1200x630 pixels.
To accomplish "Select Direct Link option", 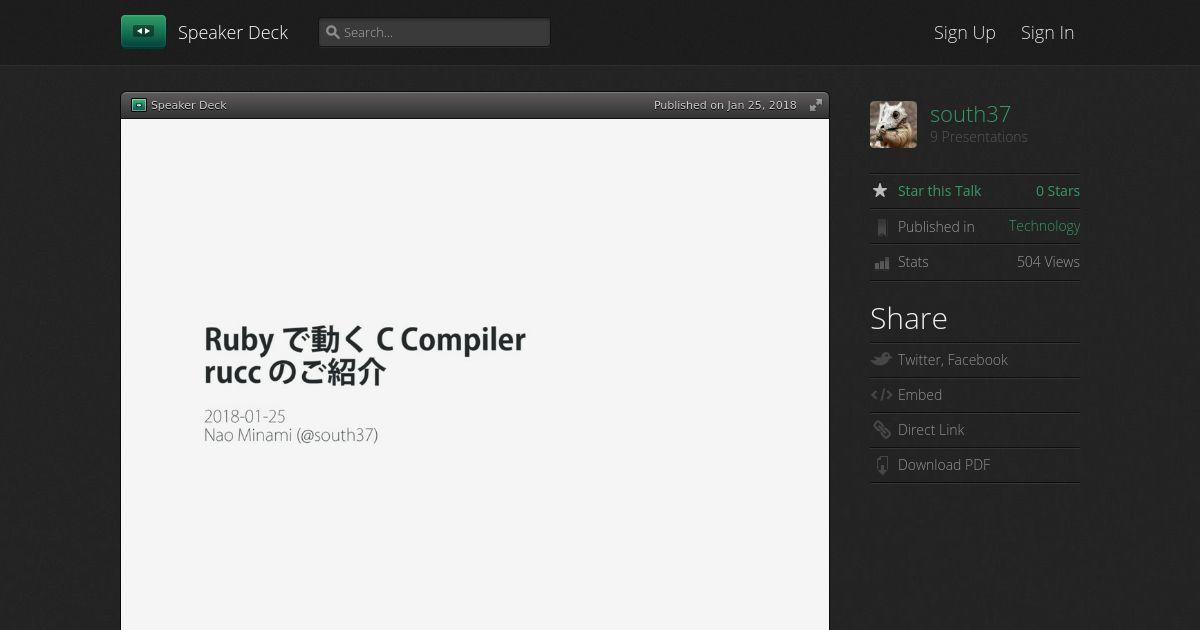I will pos(931,430).
